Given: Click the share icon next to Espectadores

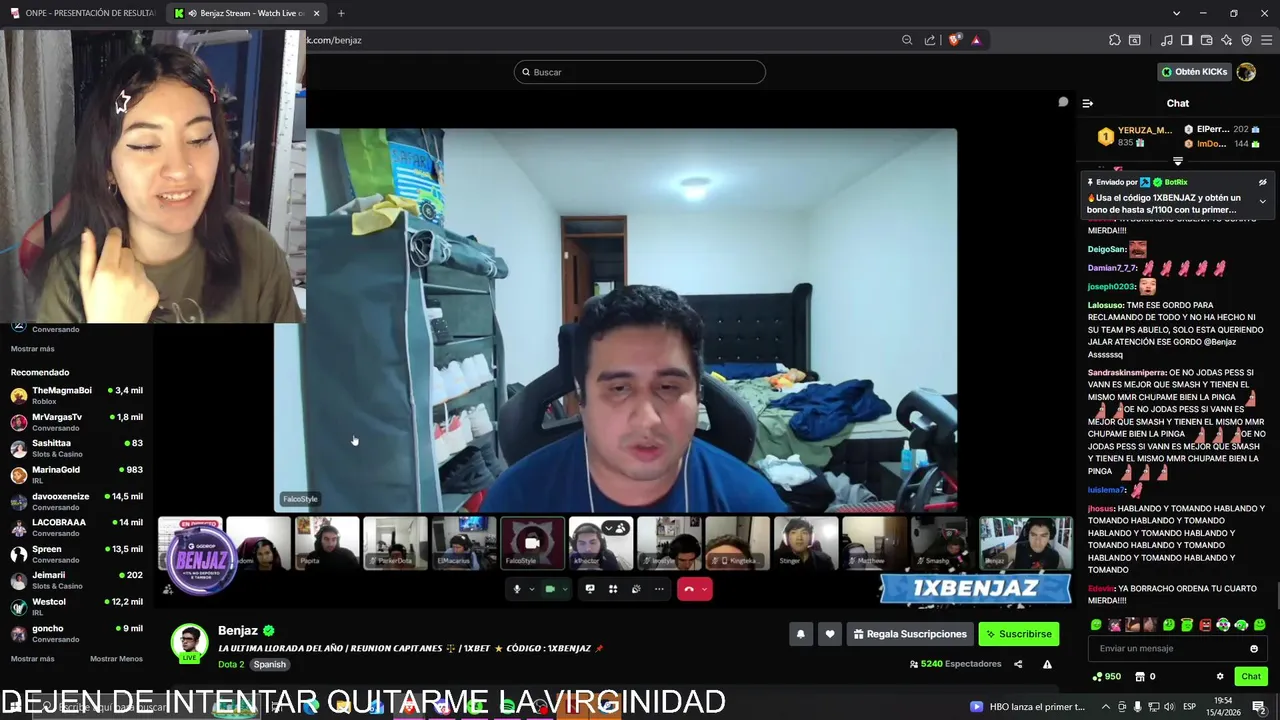Looking at the screenshot, I should point(1018,664).
